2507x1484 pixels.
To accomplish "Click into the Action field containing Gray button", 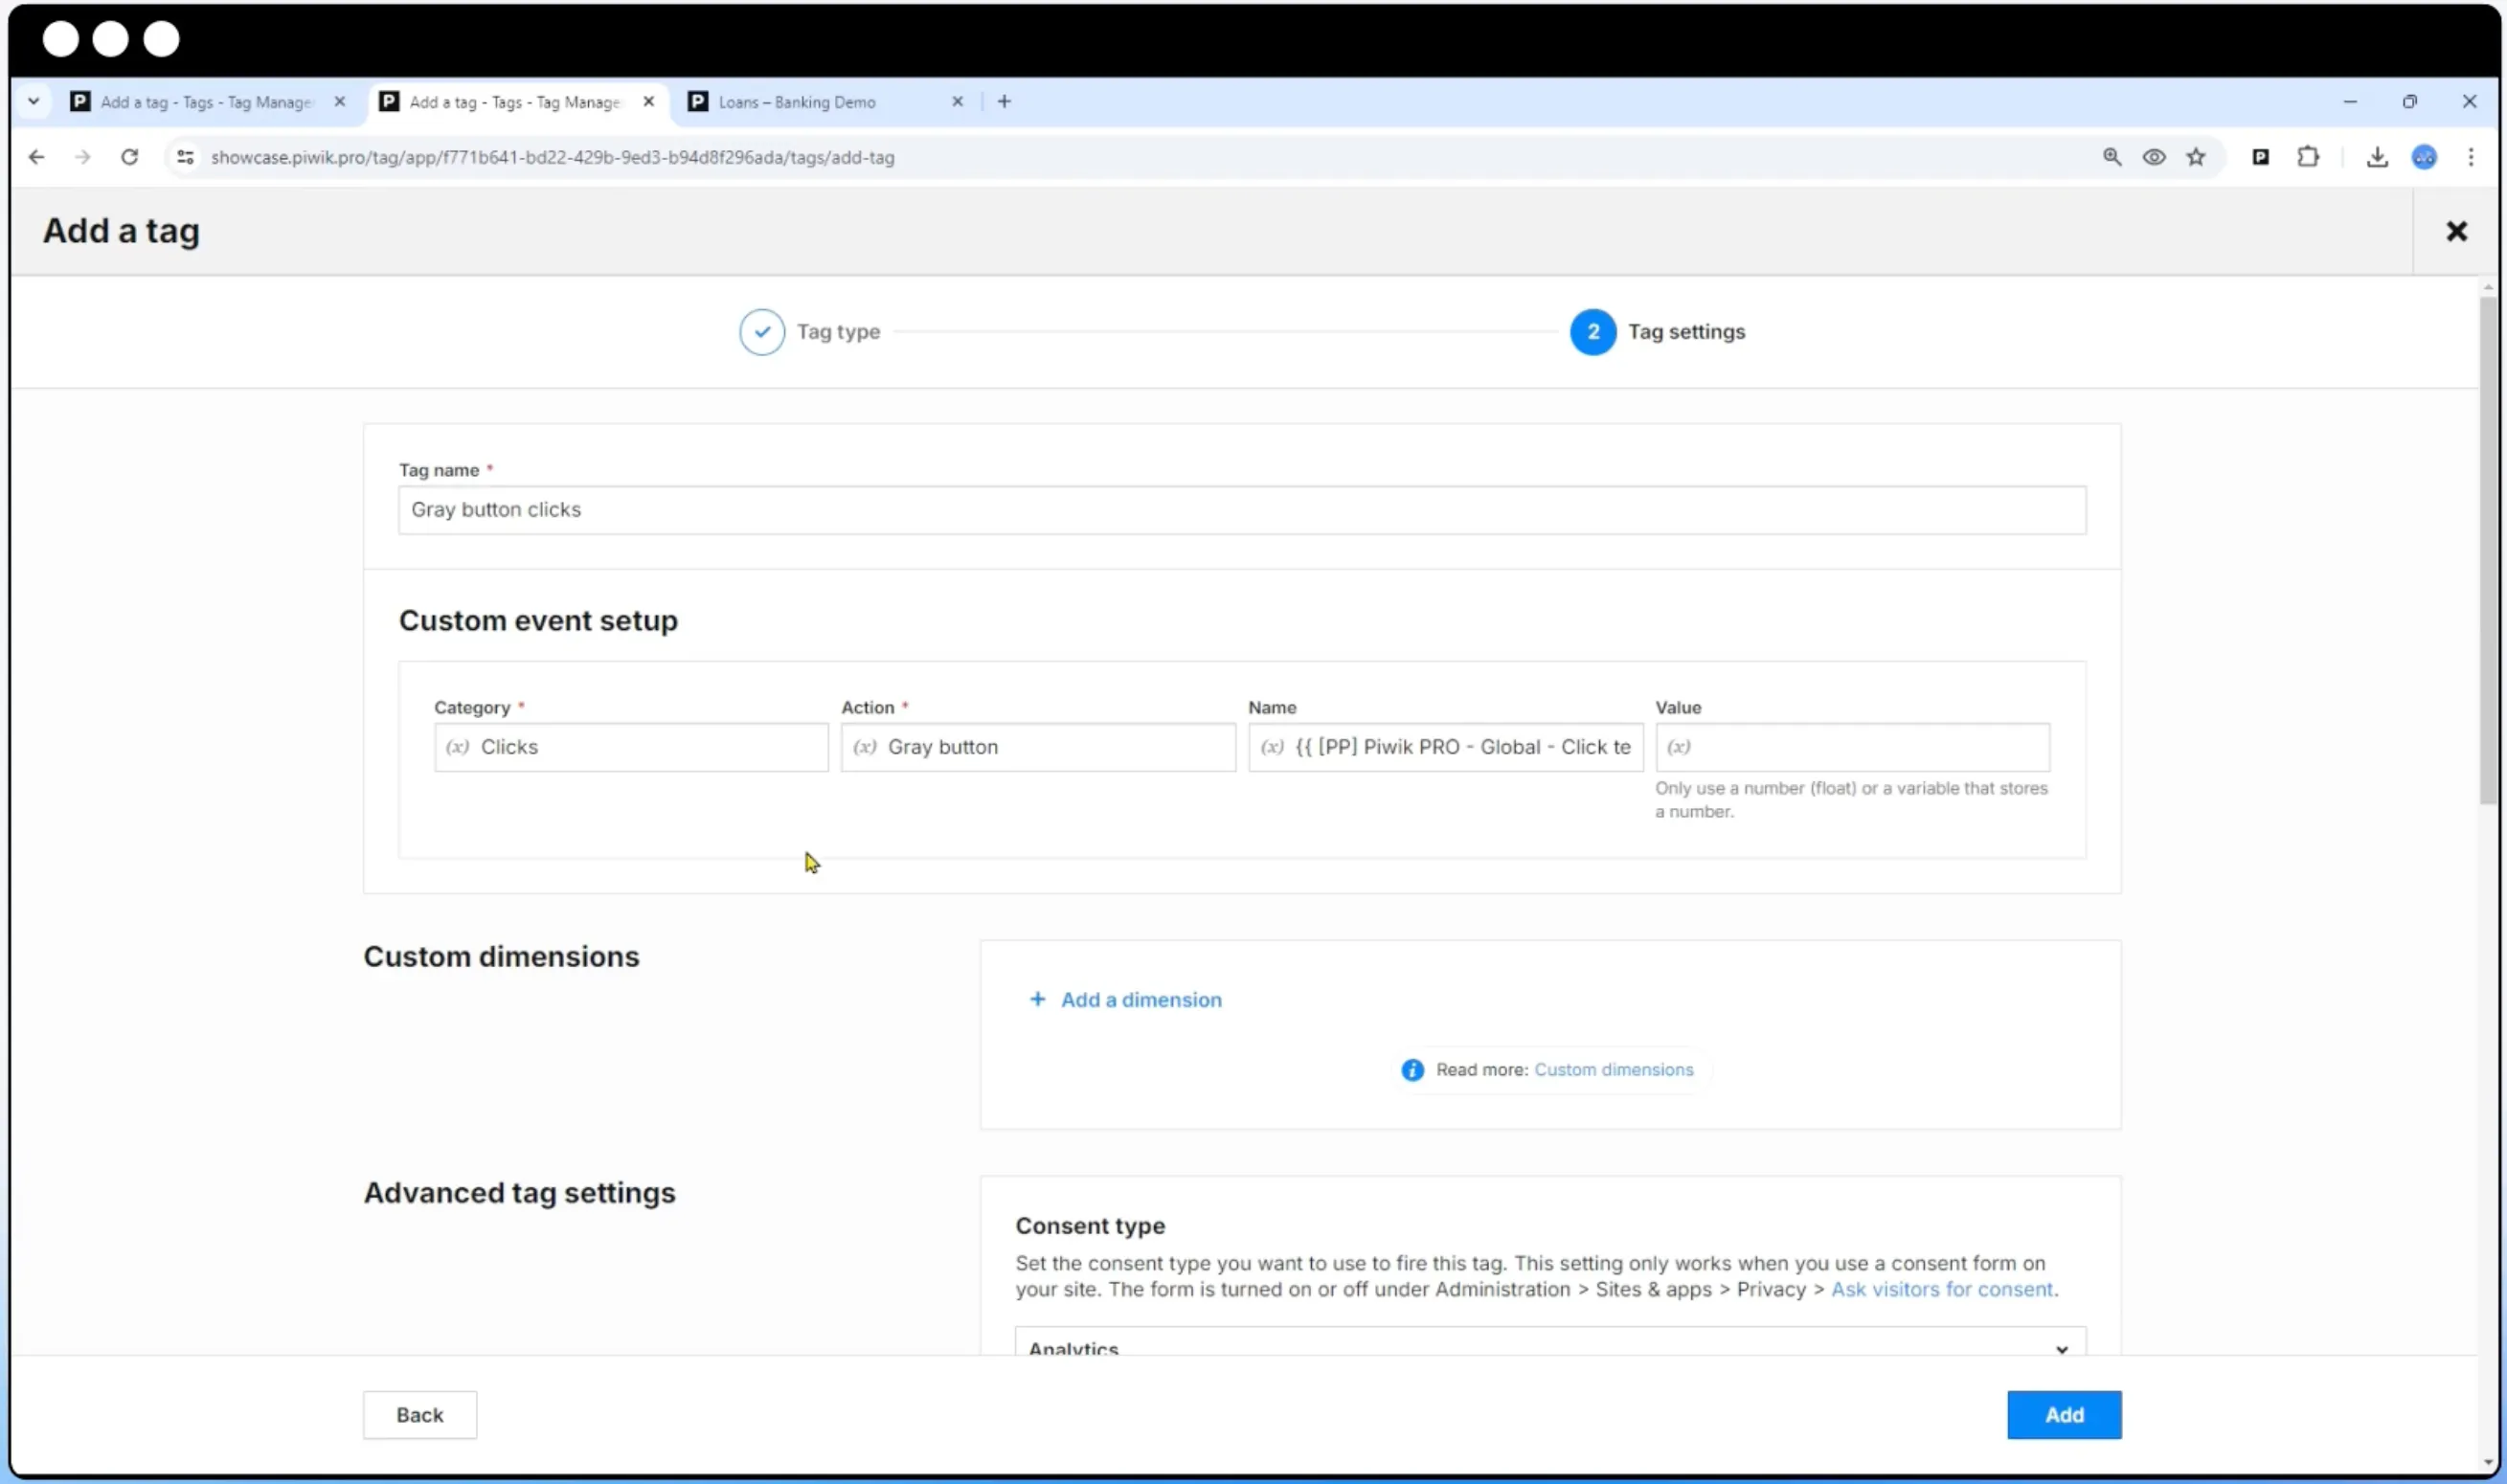I will [x=1037, y=747].
